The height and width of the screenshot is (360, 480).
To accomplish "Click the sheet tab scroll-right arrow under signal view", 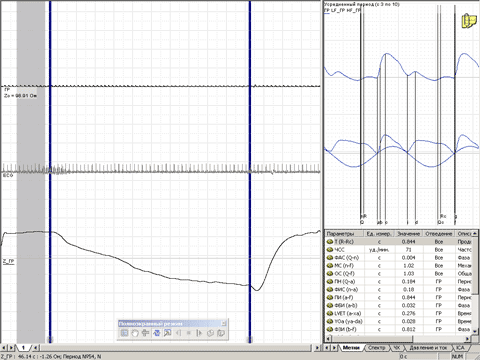I will pos(11,348).
